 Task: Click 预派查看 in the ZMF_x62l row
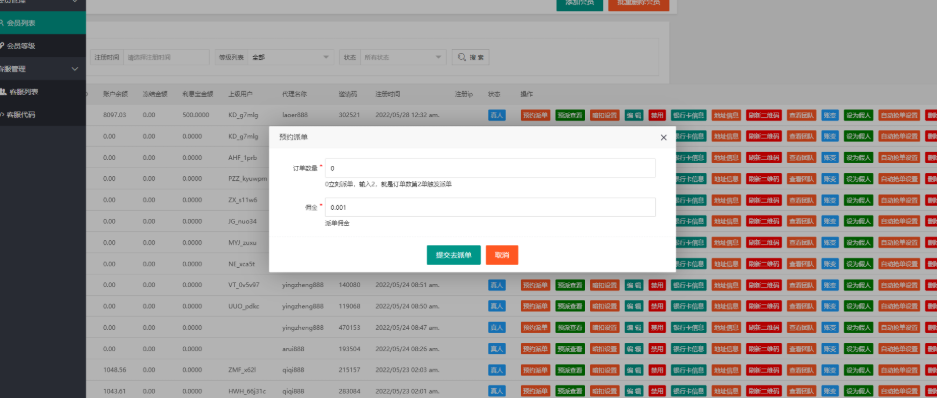coord(570,370)
